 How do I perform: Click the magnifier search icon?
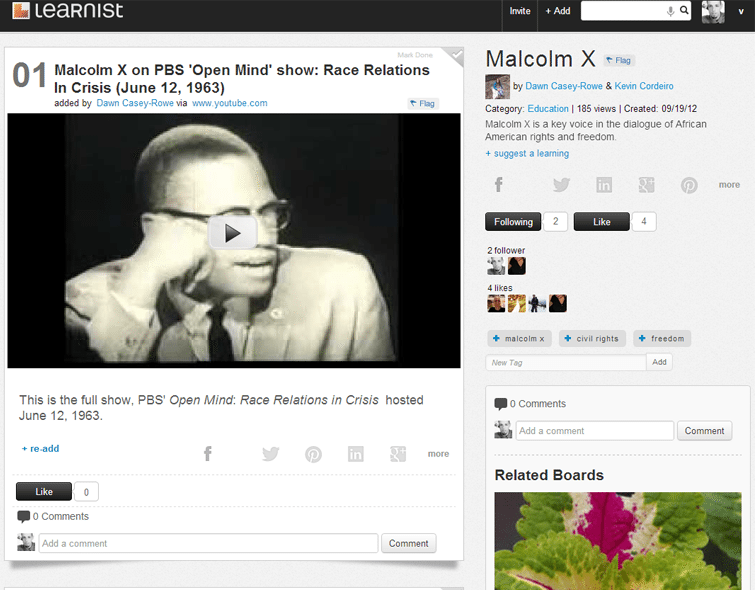(x=684, y=10)
